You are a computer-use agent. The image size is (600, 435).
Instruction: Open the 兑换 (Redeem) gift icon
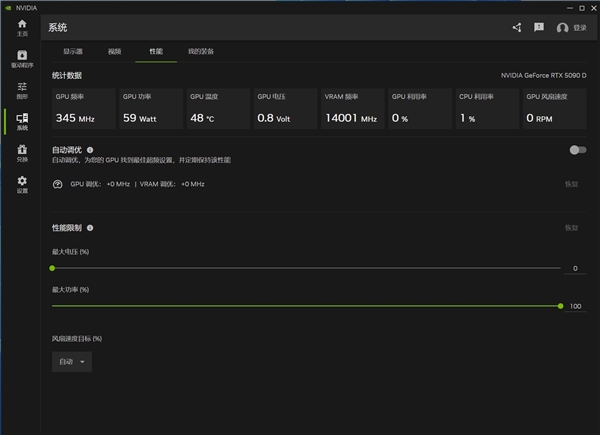(21, 153)
